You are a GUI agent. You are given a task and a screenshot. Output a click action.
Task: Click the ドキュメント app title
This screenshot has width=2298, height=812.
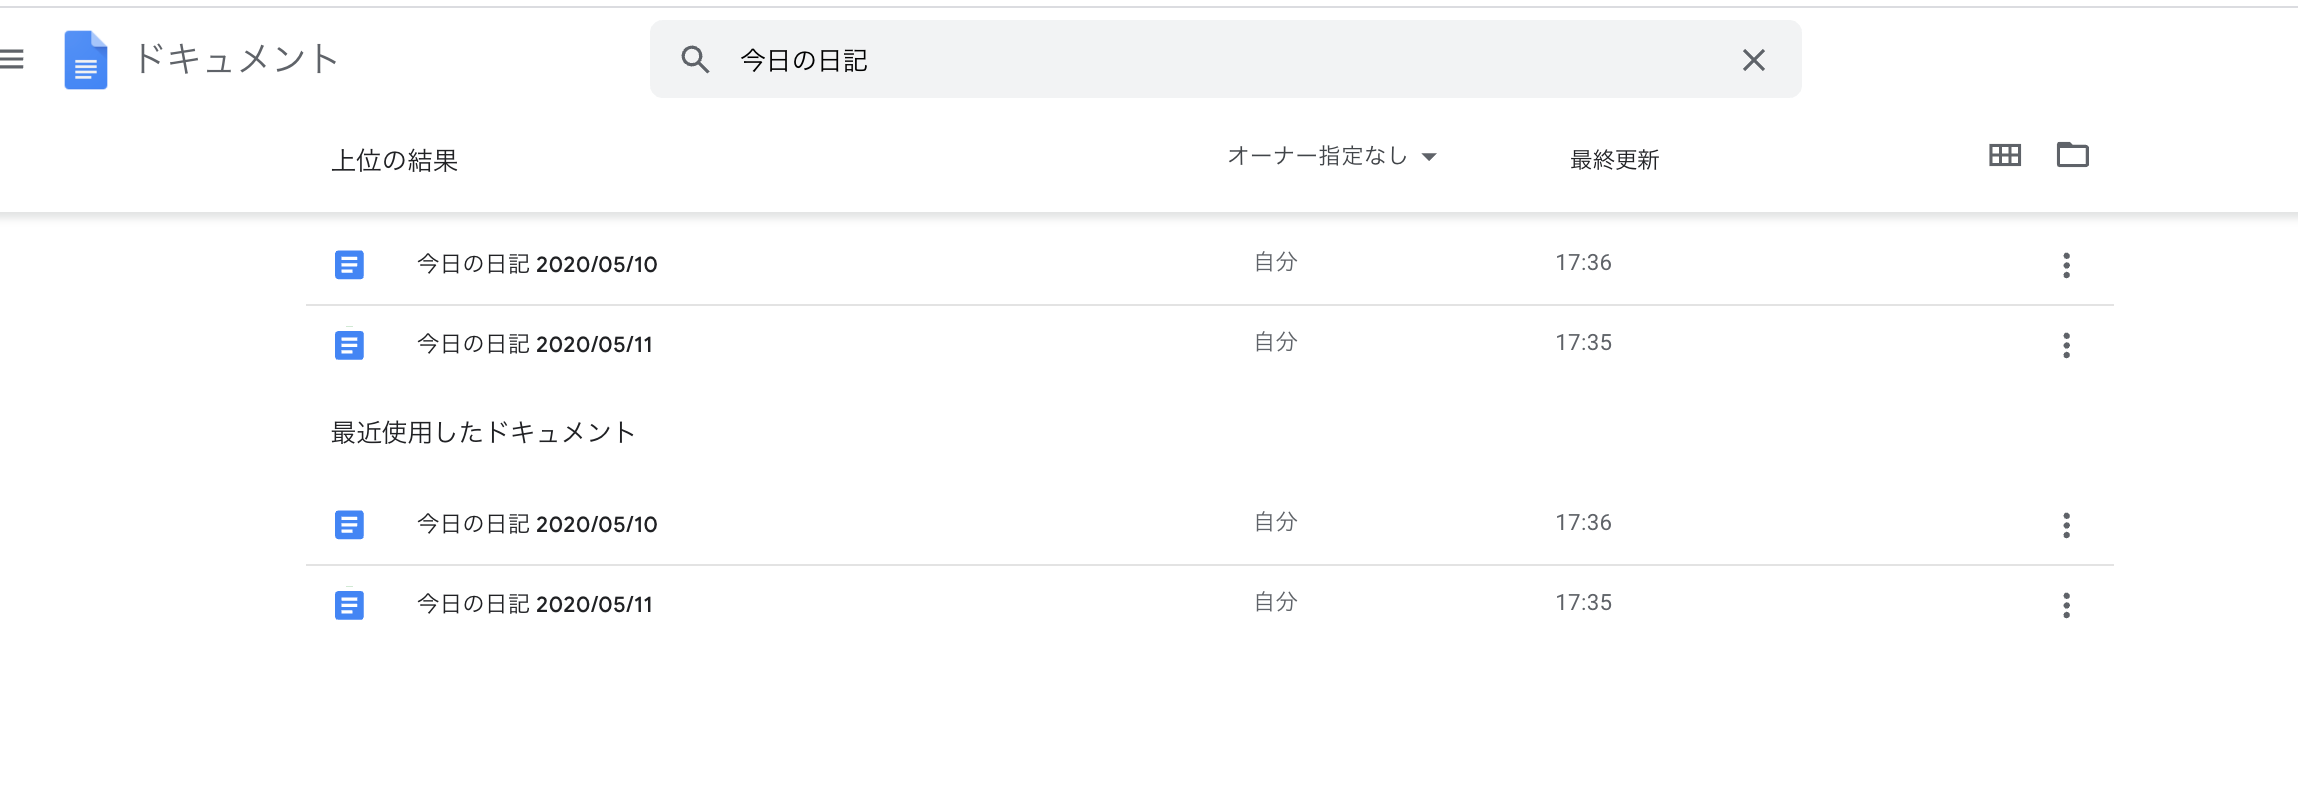click(x=236, y=60)
